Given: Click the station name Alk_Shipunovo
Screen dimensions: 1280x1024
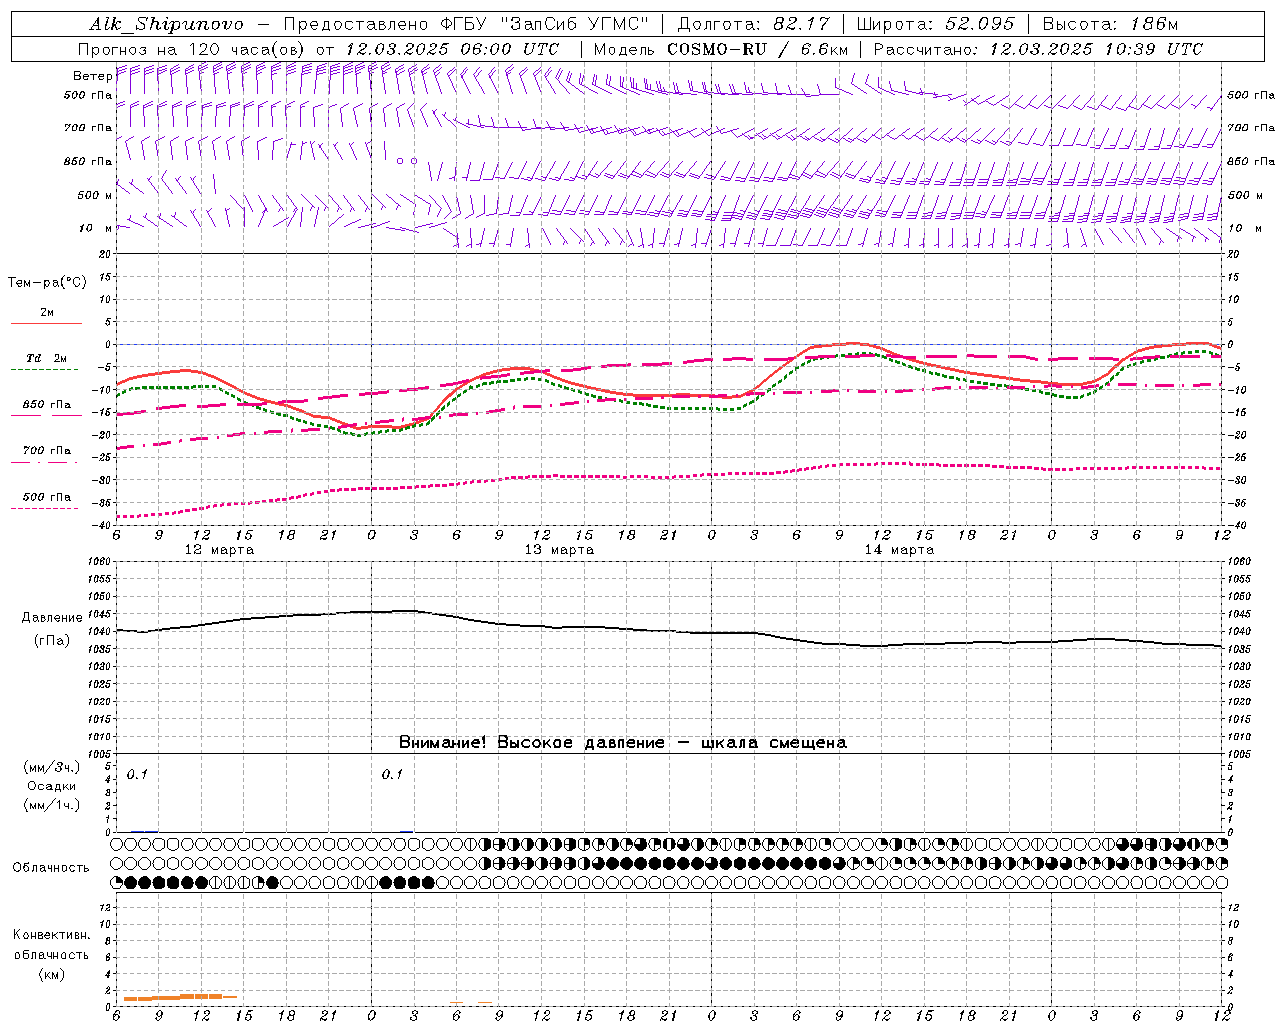Looking at the screenshot, I should point(166,24).
